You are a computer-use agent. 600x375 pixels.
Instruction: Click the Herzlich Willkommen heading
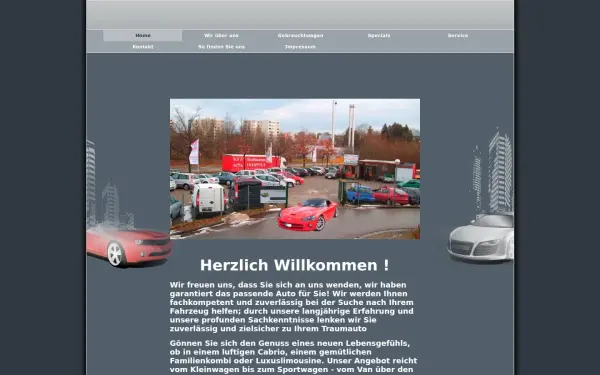point(295,265)
